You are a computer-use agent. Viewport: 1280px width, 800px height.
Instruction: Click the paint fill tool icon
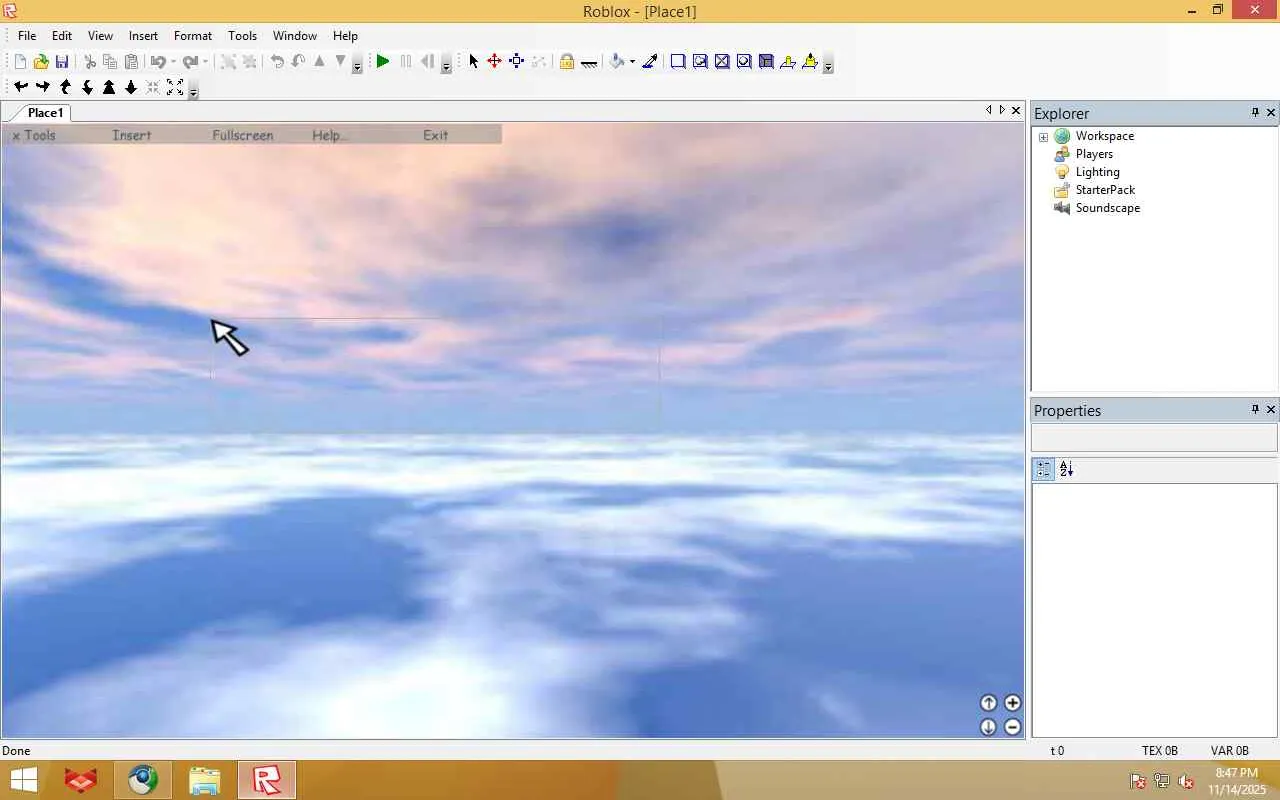(x=617, y=62)
